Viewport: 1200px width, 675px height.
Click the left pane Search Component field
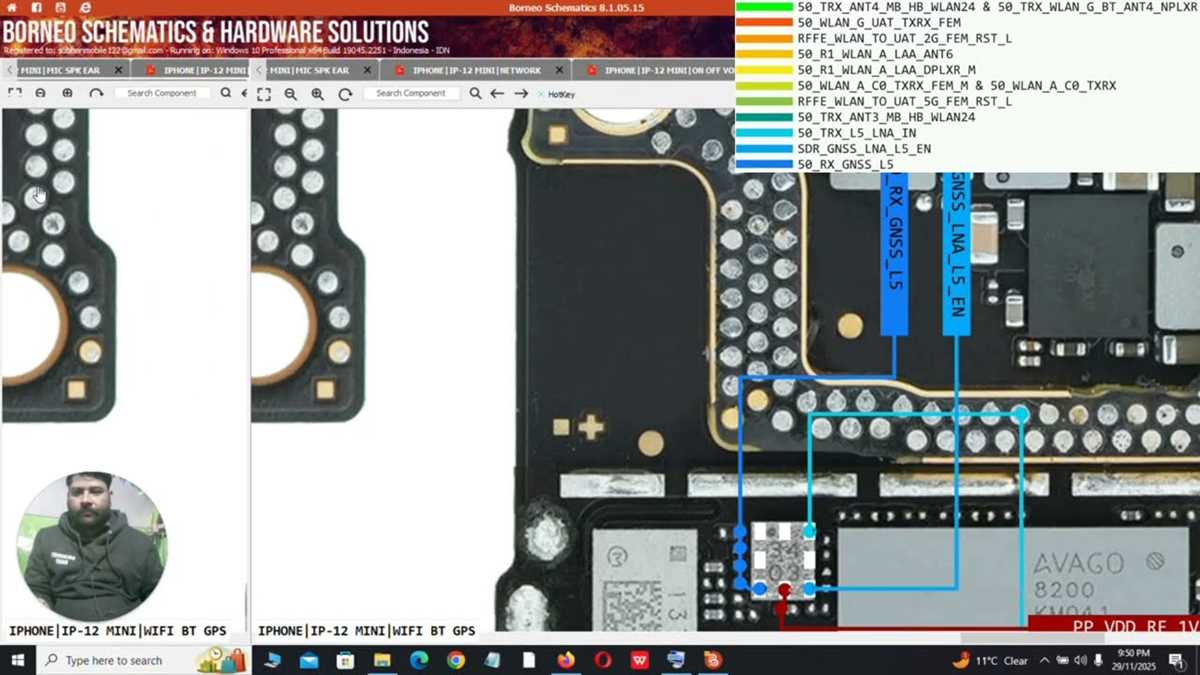163,93
